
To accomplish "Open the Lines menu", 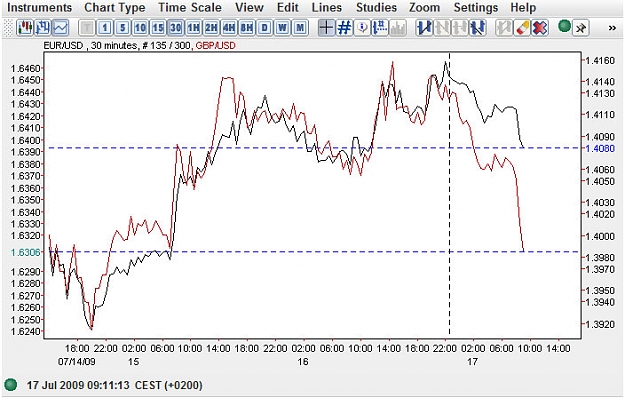I will (x=327, y=8).
